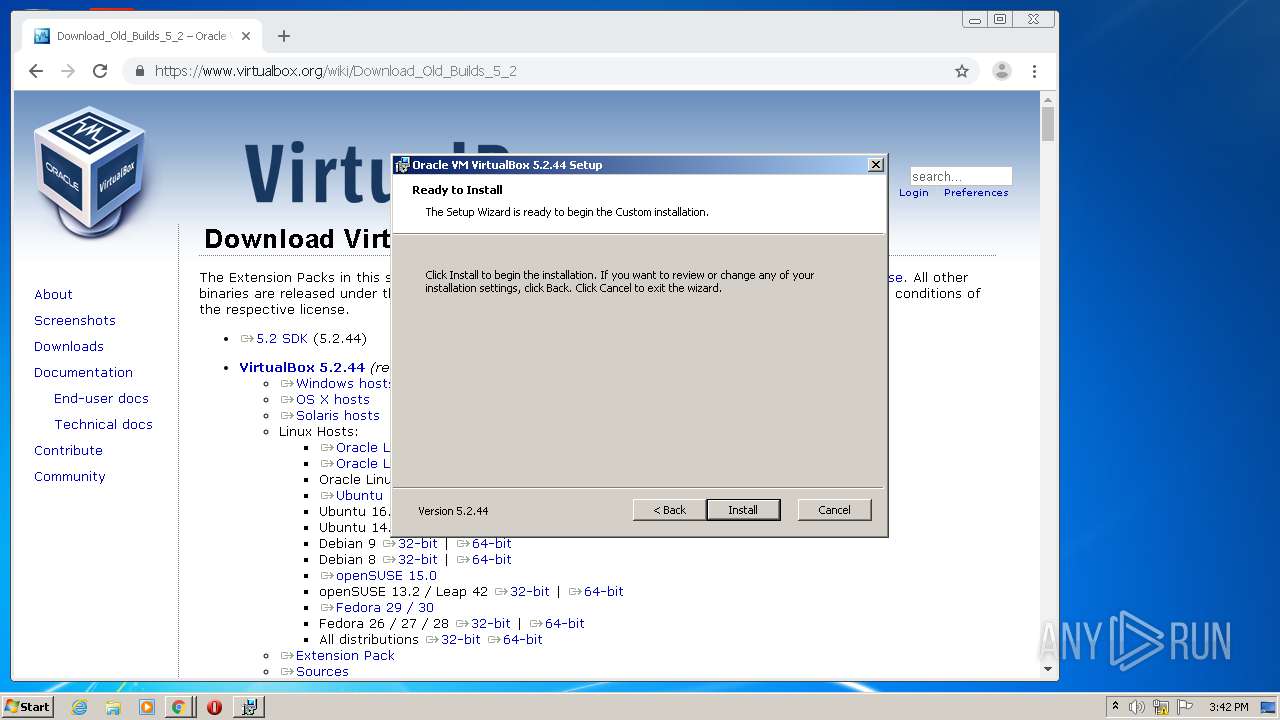Image resolution: width=1280 pixels, height=720 pixels.
Task: Open About in the site sidebar
Action: click(x=53, y=295)
